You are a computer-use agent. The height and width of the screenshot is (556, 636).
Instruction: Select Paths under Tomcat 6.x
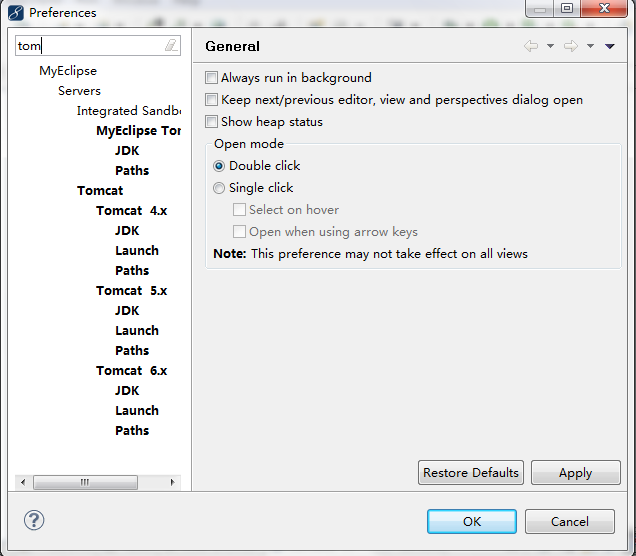click(x=132, y=430)
